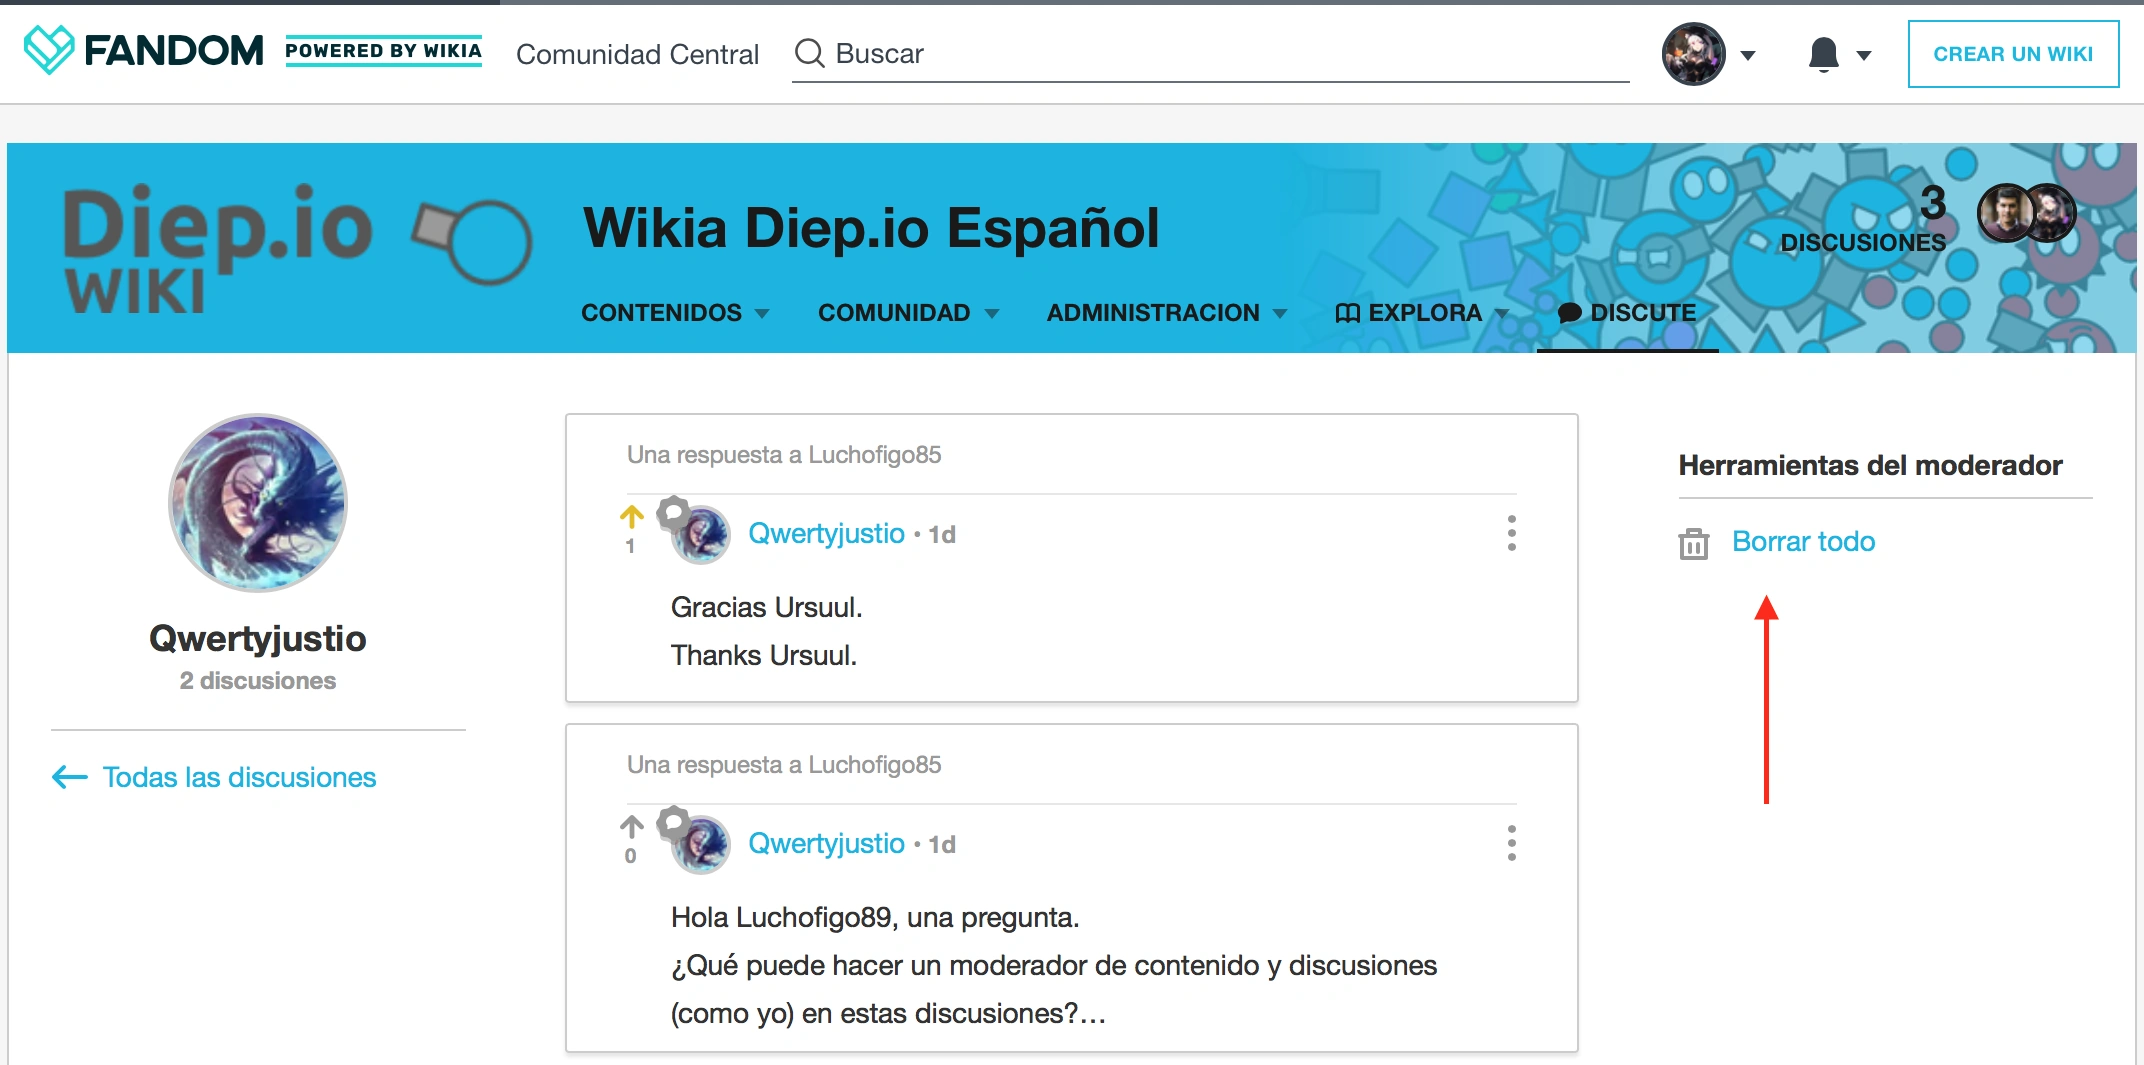Image resolution: width=2144 pixels, height=1065 pixels.
Task: Click the Diep.io Wiki logo
Action: (x=297, y=248)
